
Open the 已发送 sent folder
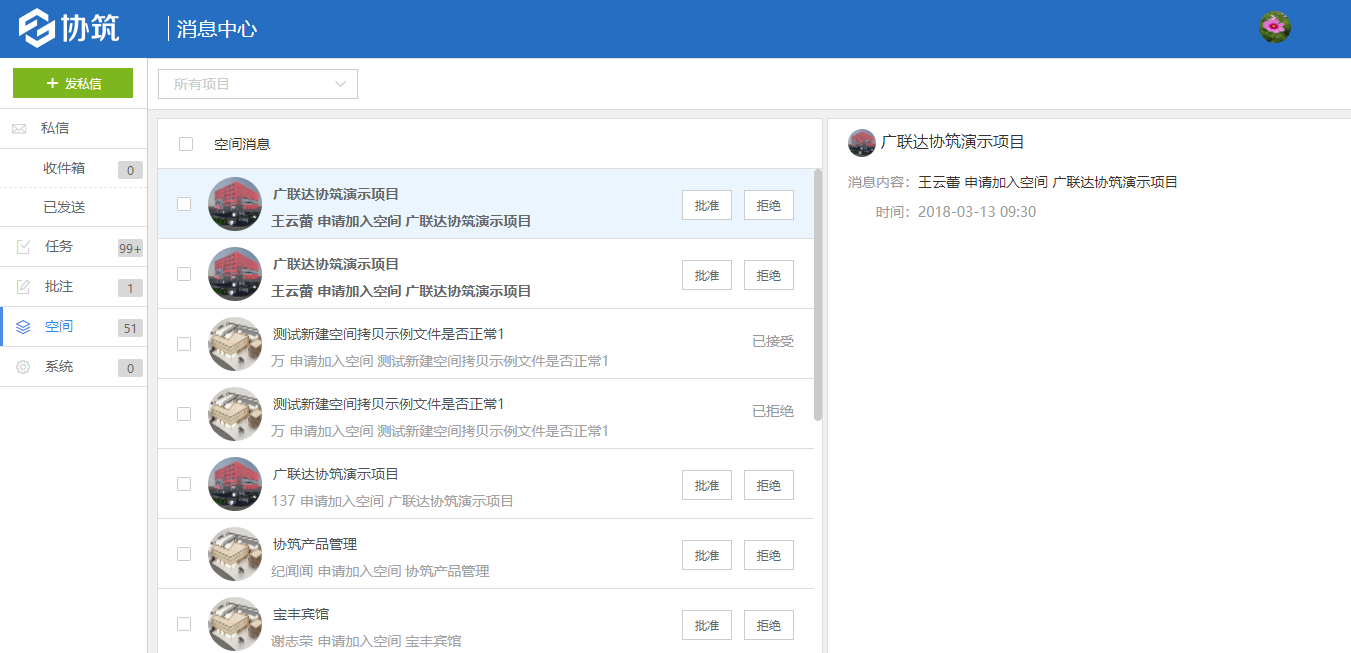64,207
